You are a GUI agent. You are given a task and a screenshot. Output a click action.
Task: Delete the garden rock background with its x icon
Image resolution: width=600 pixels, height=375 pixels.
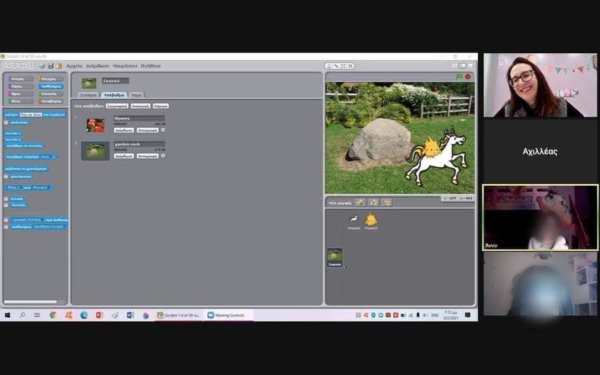click(x=163, y=156)
